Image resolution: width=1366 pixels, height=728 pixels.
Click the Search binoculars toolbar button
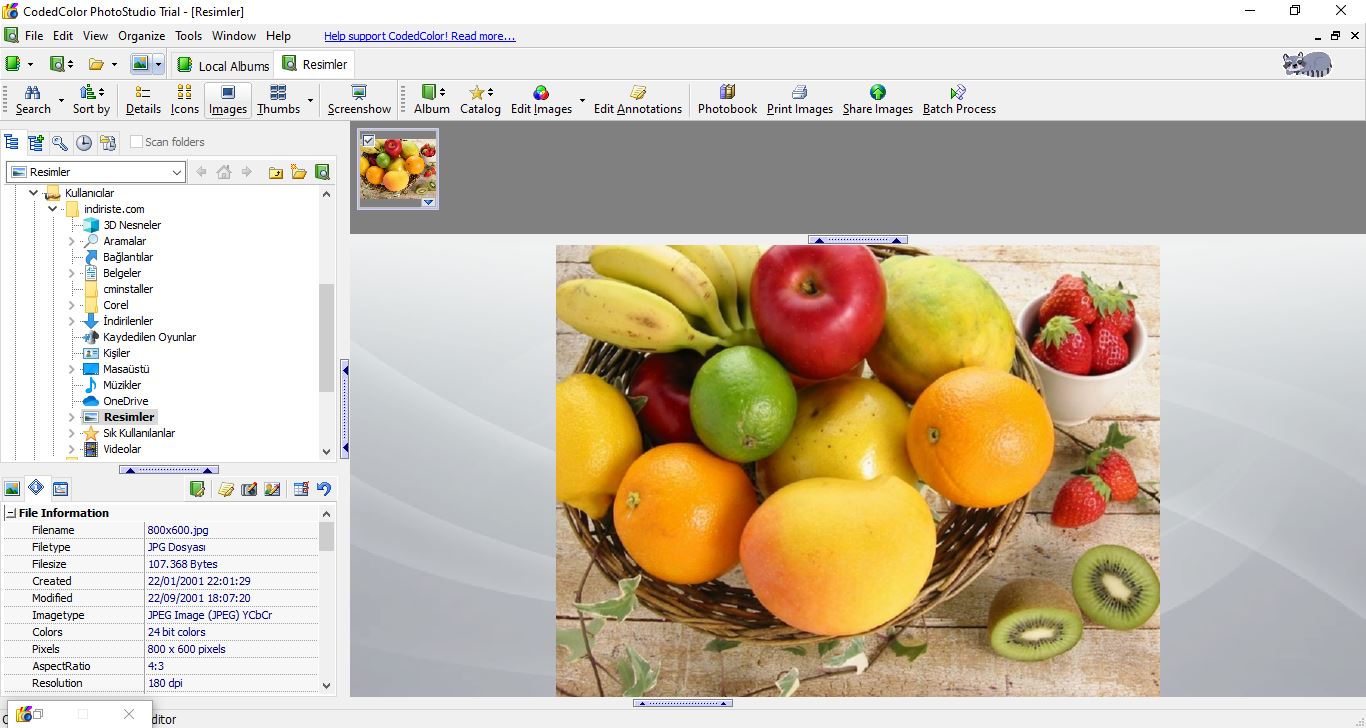pyautogui.click(x=33, y=100)
